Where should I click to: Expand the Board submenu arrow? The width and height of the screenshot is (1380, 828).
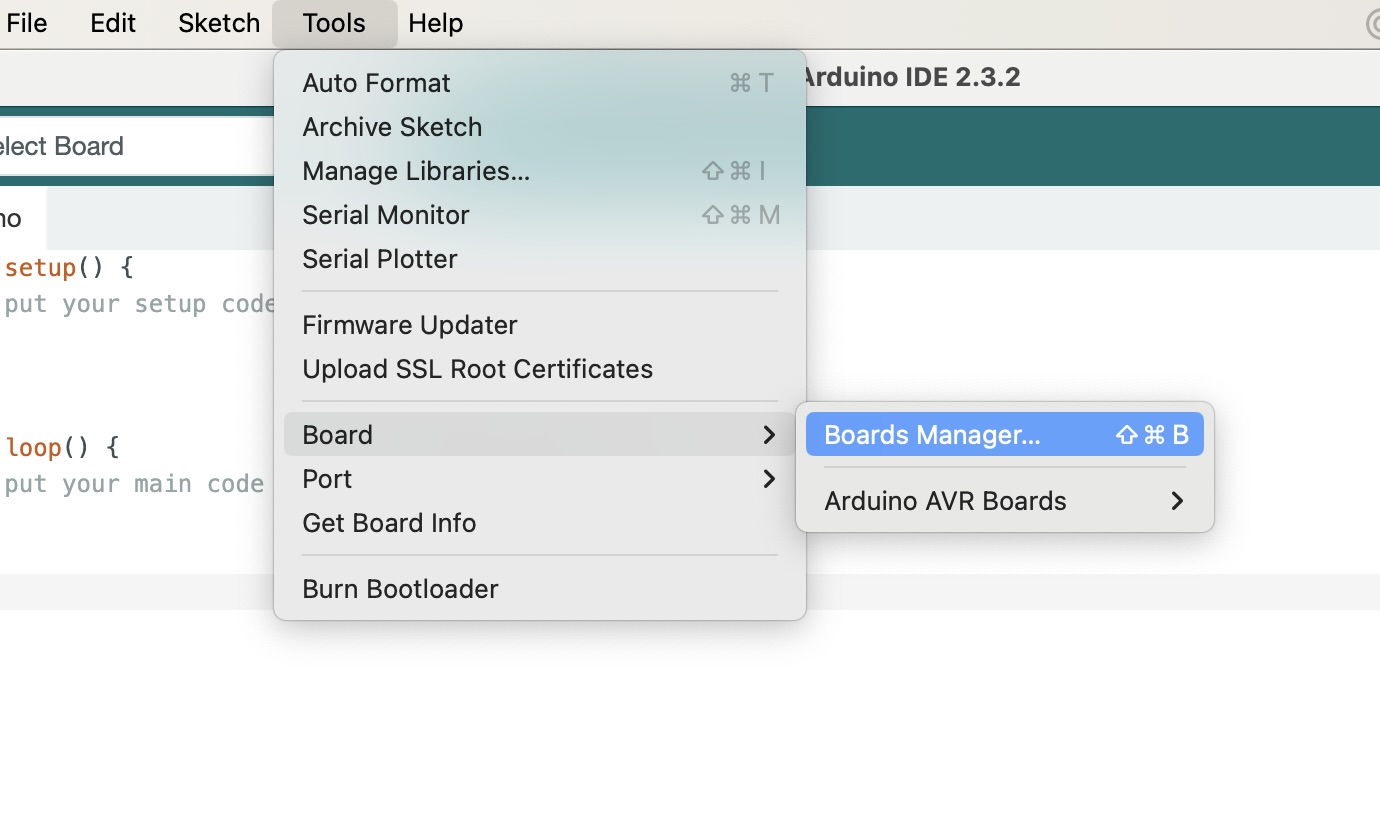(768, 435)
